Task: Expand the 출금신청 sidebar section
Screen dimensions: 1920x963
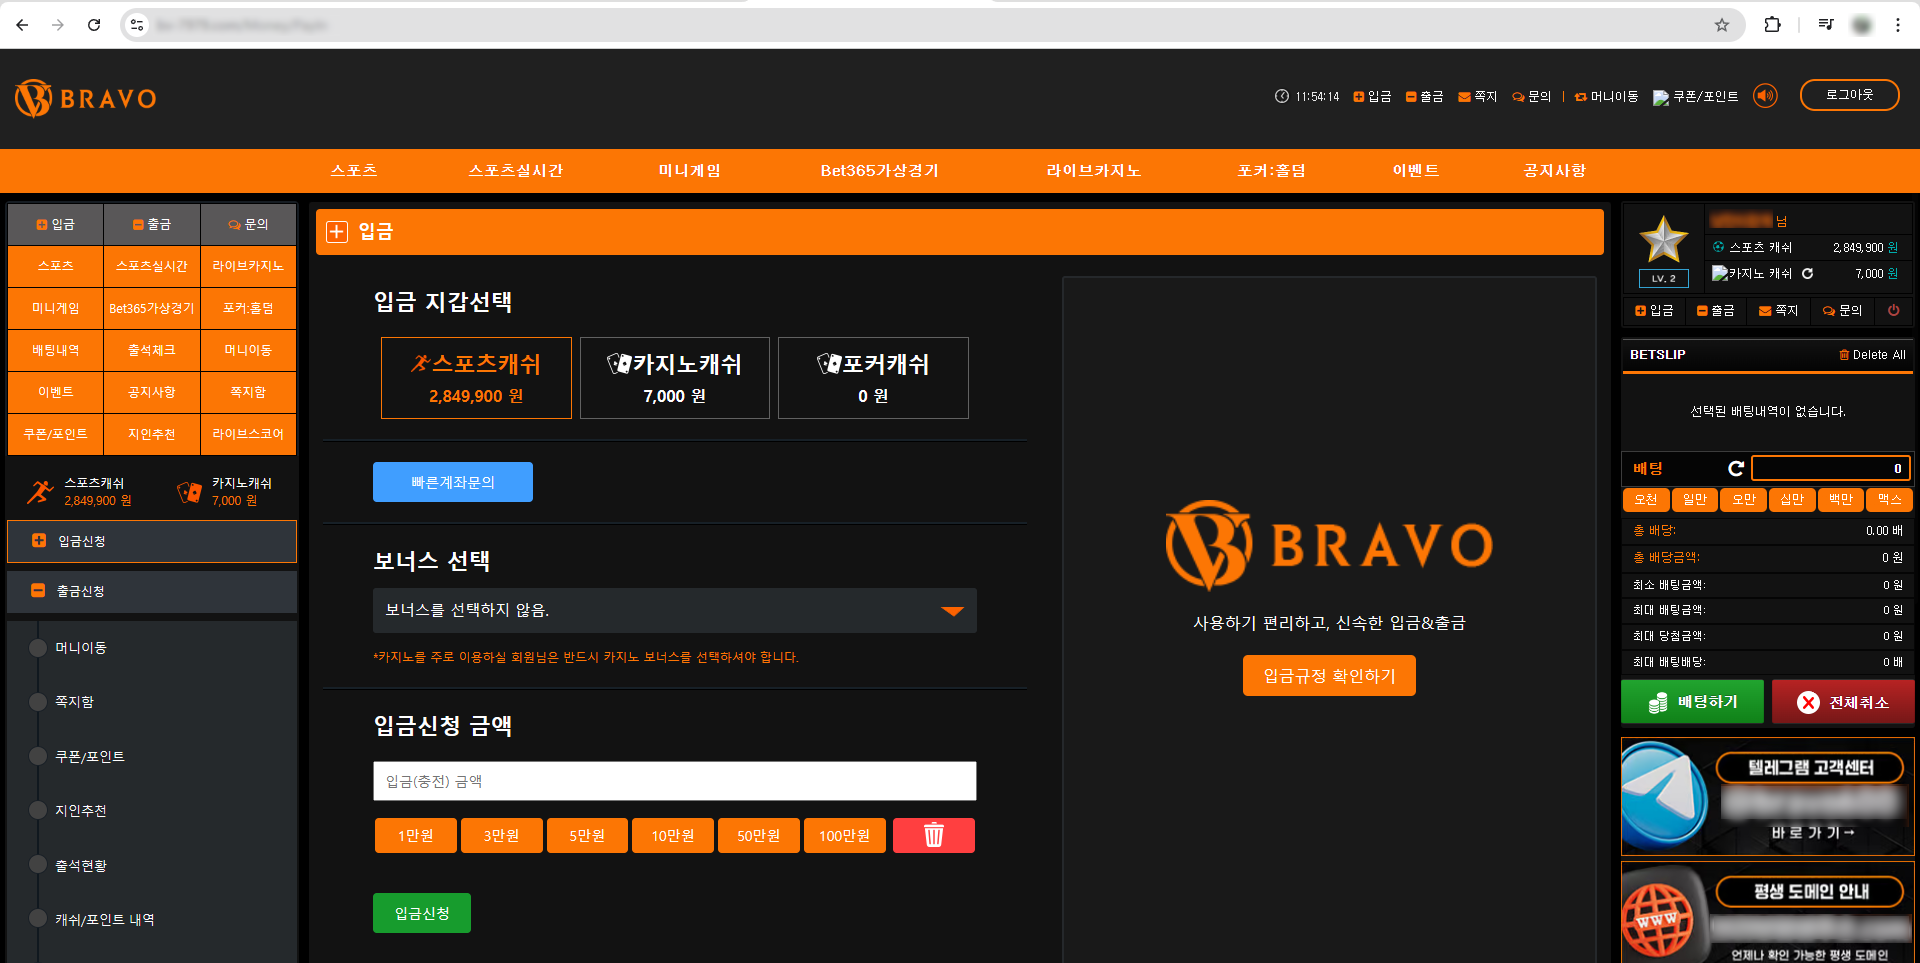Action: coord(152,591)
